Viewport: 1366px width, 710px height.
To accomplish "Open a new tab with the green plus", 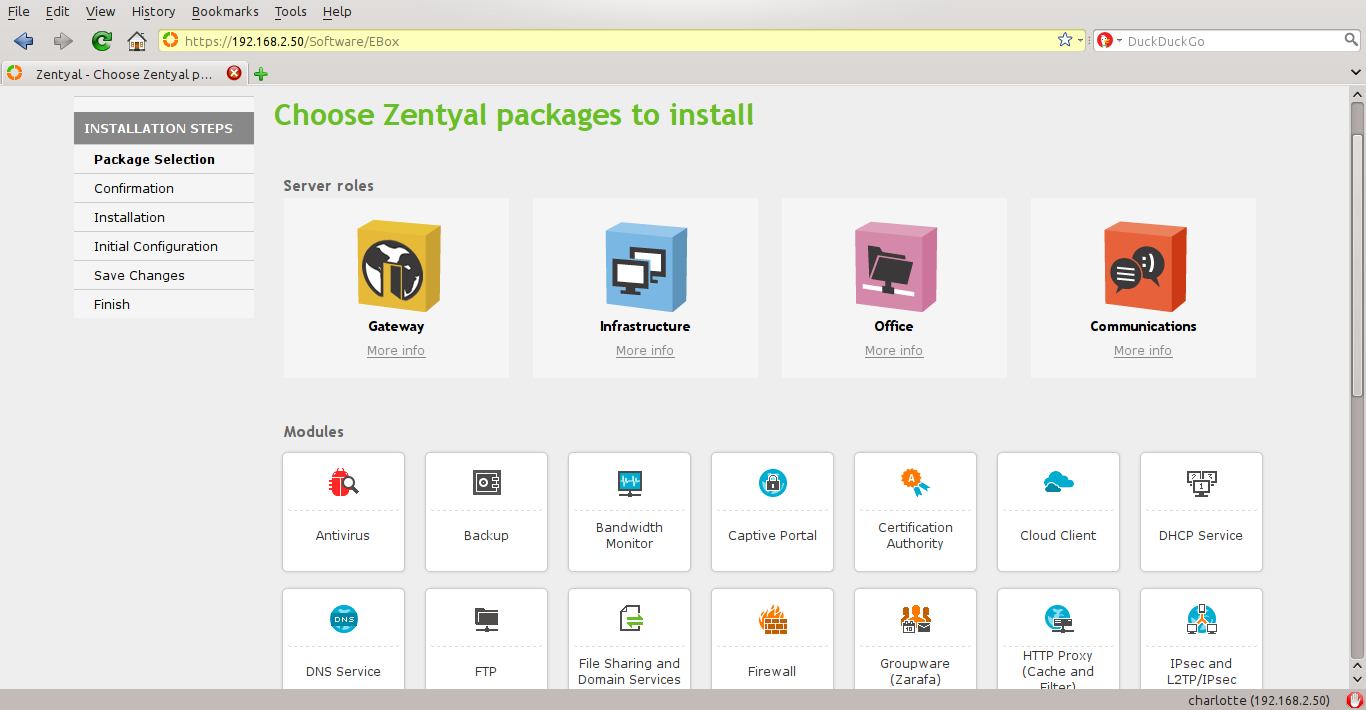I will [261, 74].
